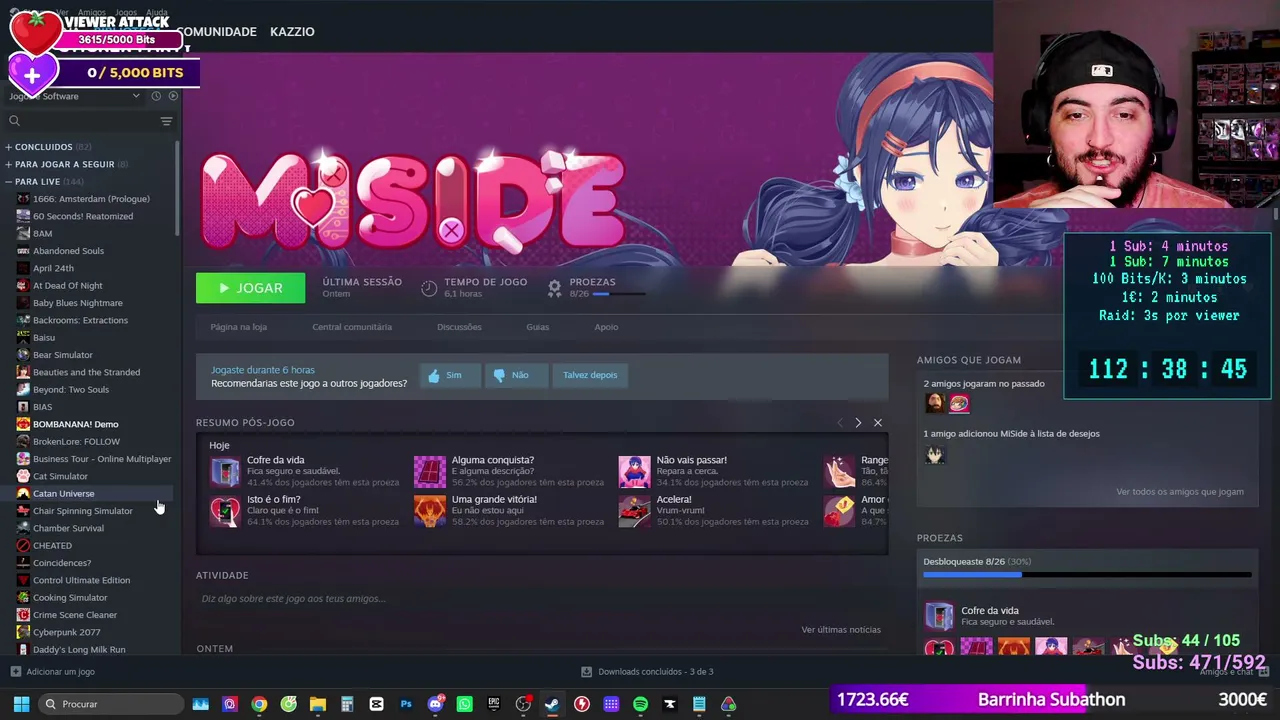Screen dimensions: 1280x720
Task: Click the activity text field for friends
Action: point(542,599)
